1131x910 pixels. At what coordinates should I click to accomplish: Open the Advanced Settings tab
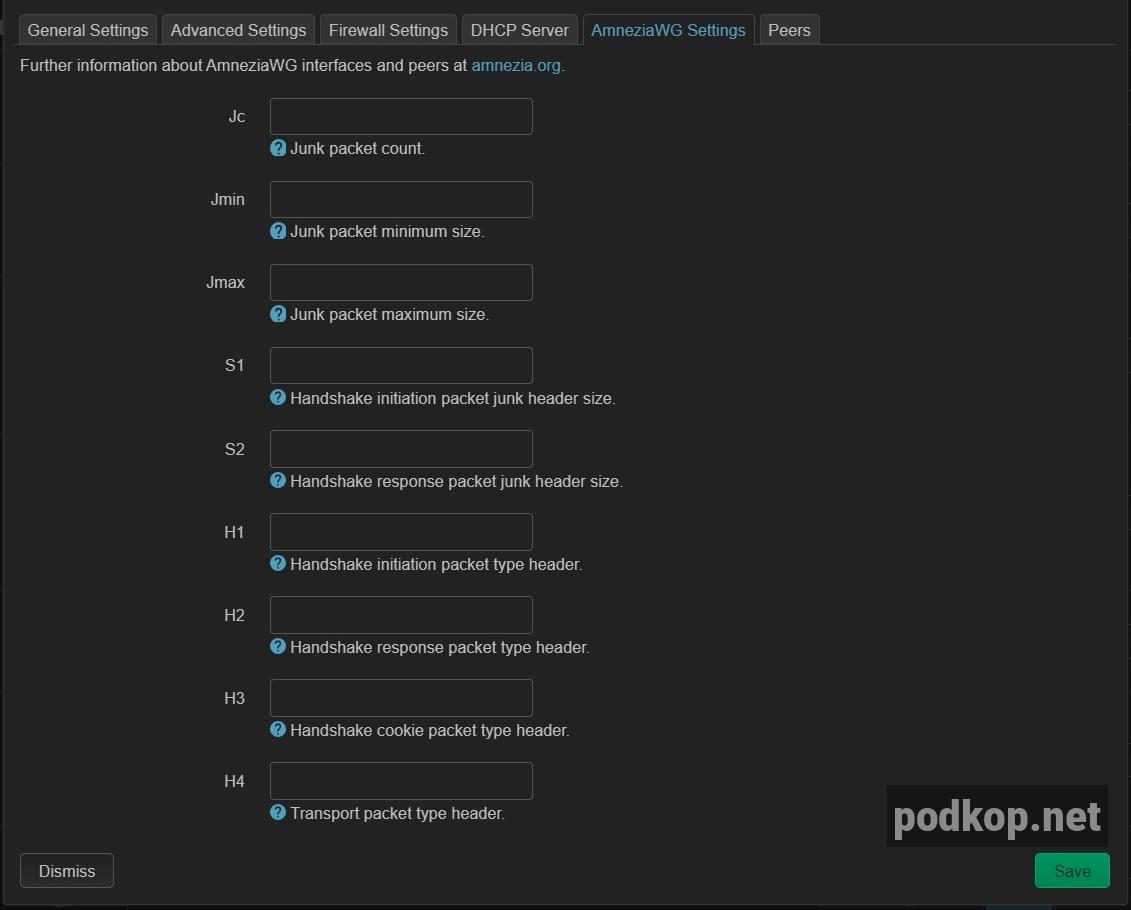[x=238, y=30]
